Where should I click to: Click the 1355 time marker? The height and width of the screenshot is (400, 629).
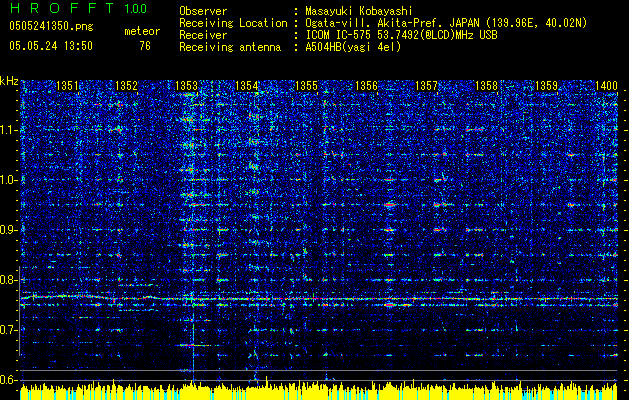pyautogui.click(x=306, y=85)
